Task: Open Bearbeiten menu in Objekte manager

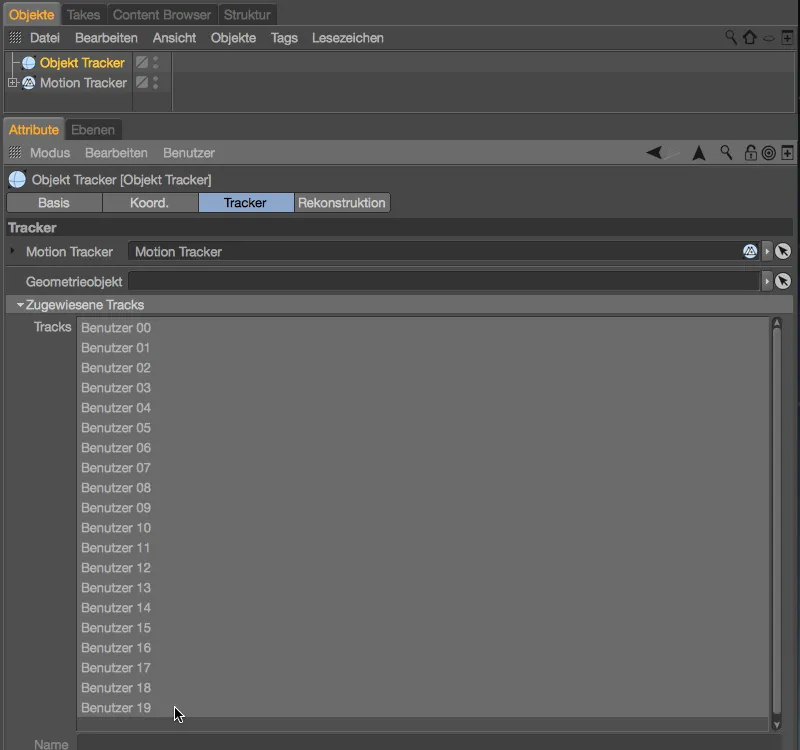Action: (x=106, y=38)
